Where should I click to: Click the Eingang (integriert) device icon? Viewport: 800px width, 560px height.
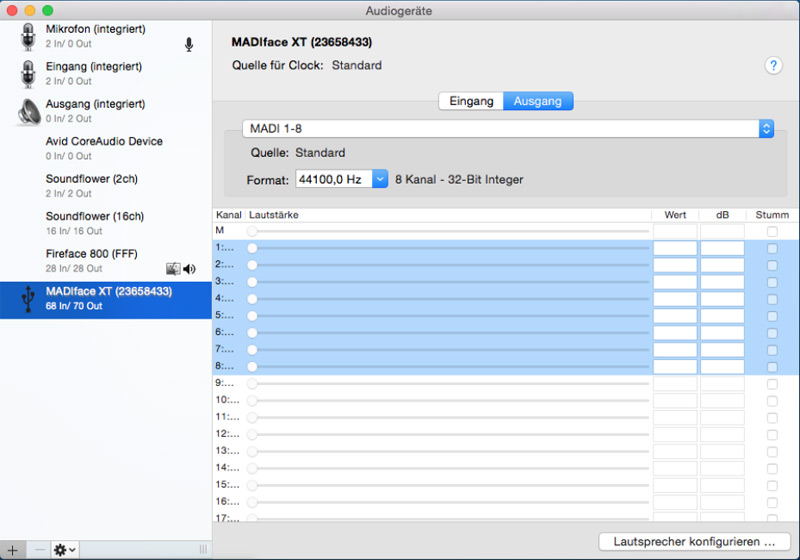click(27, 73)
